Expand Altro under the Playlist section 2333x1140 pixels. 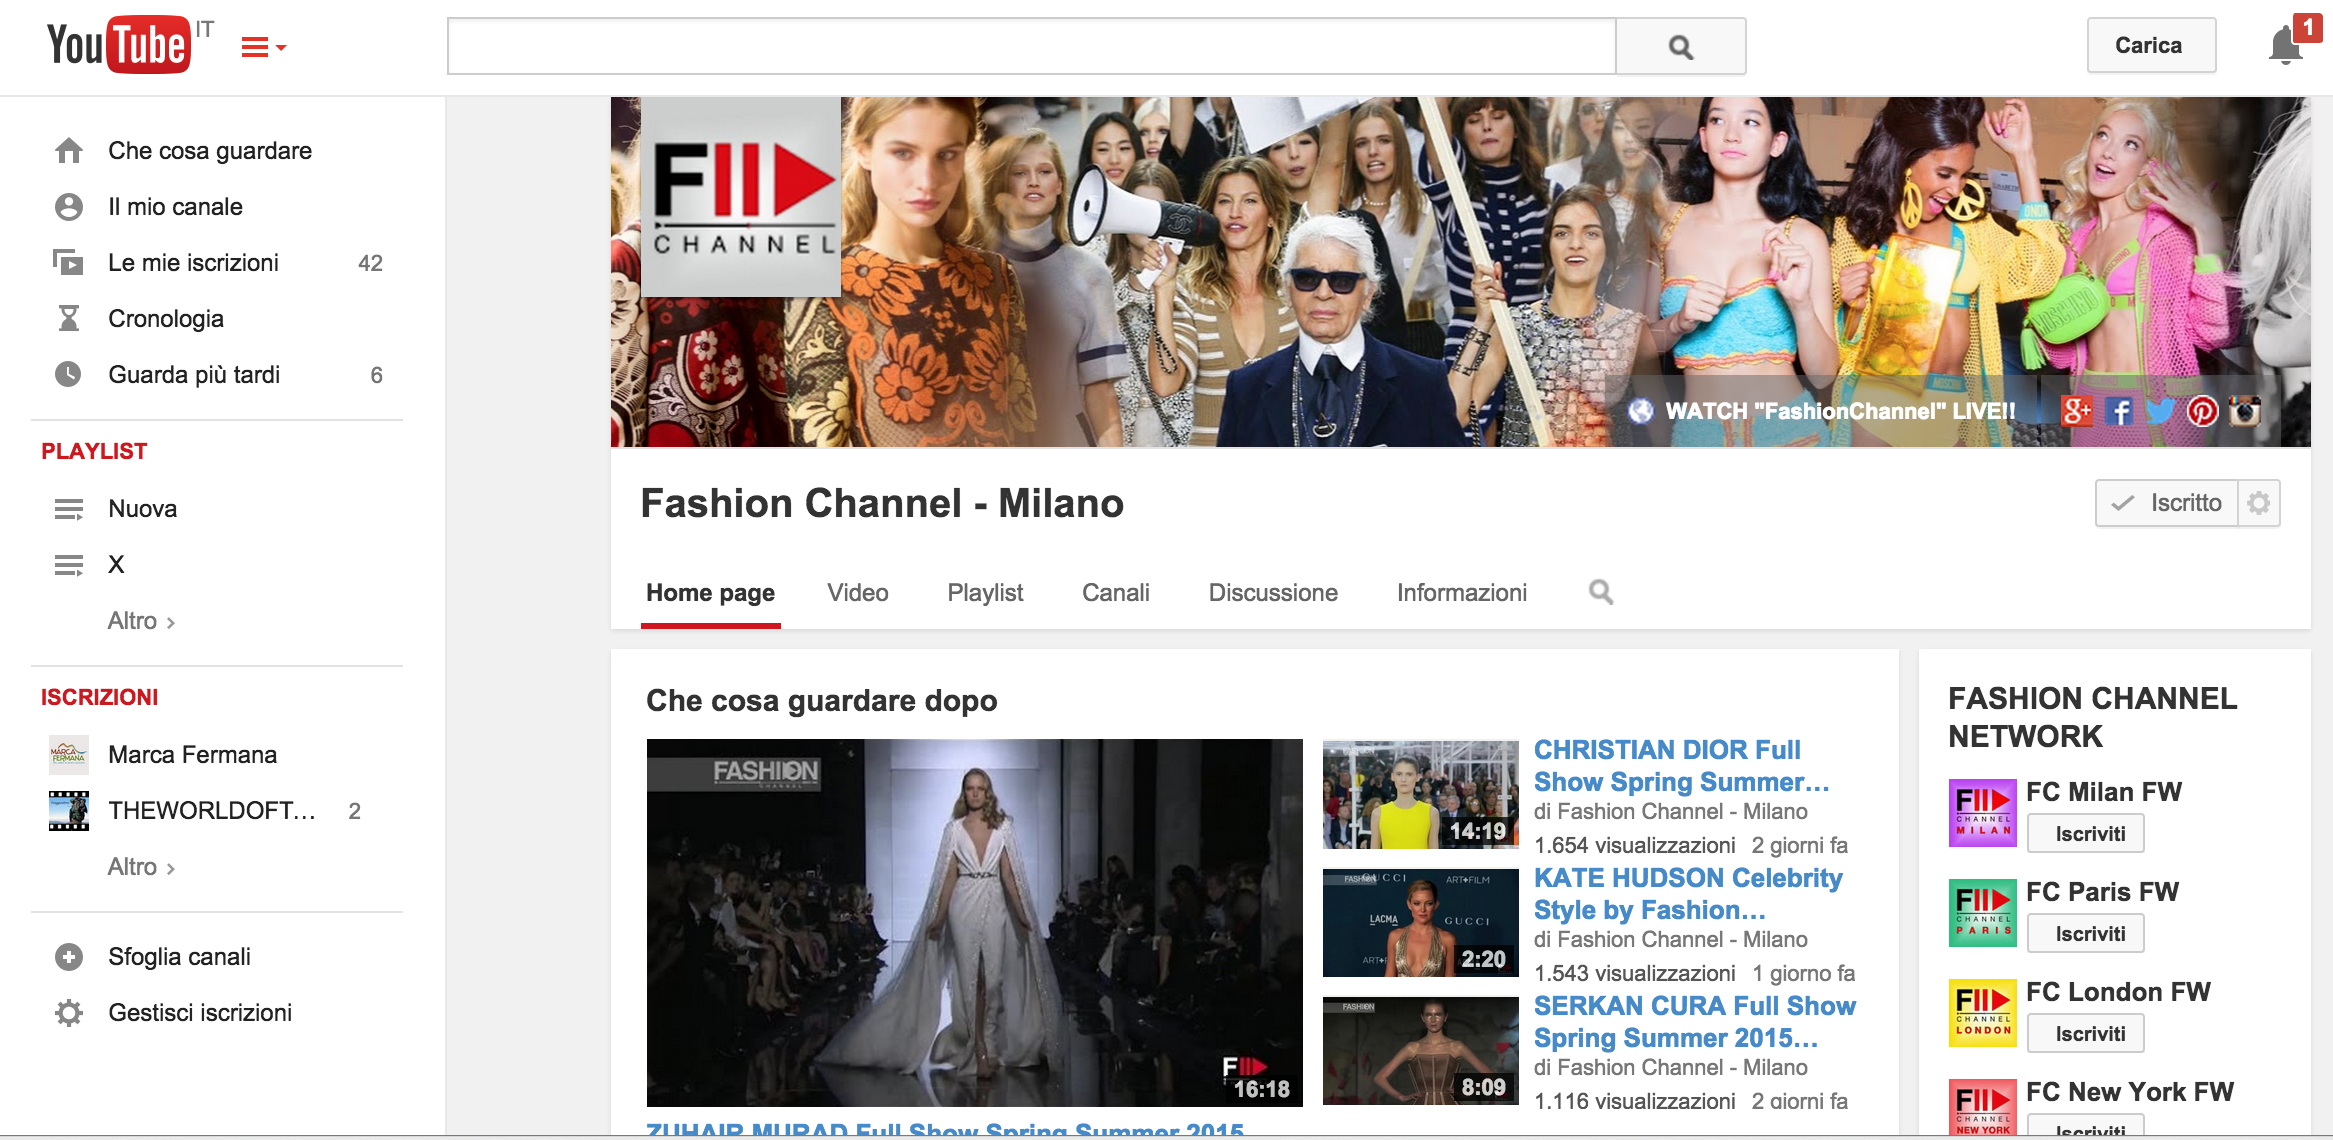click(x=141, y=621)
